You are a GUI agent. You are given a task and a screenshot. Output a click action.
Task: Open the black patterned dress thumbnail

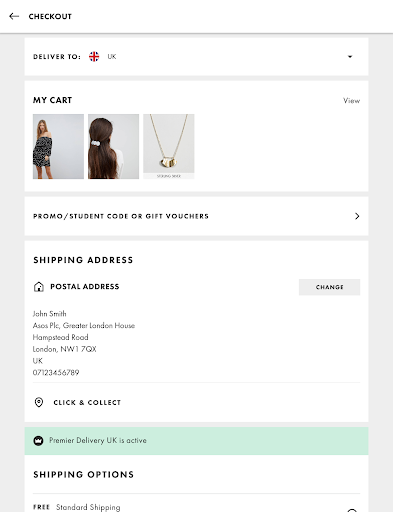(58, 147)
